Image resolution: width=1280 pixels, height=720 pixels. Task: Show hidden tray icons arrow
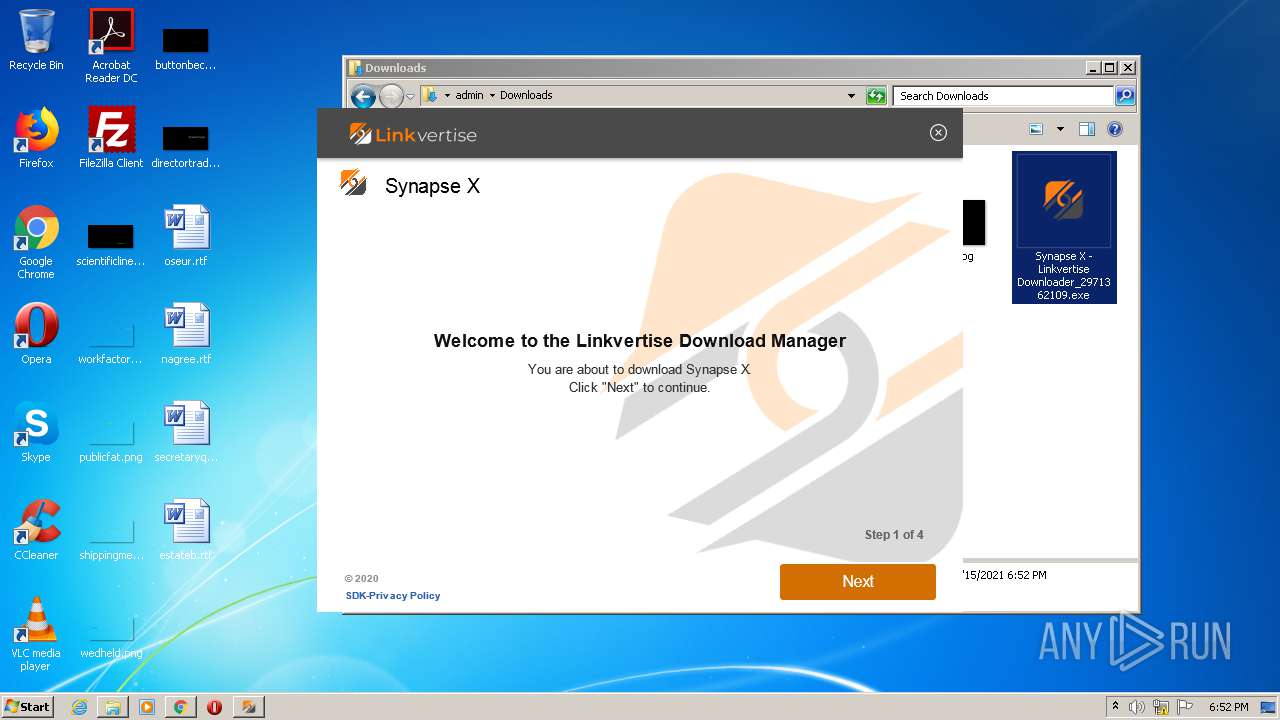[x=1115, y=707]
